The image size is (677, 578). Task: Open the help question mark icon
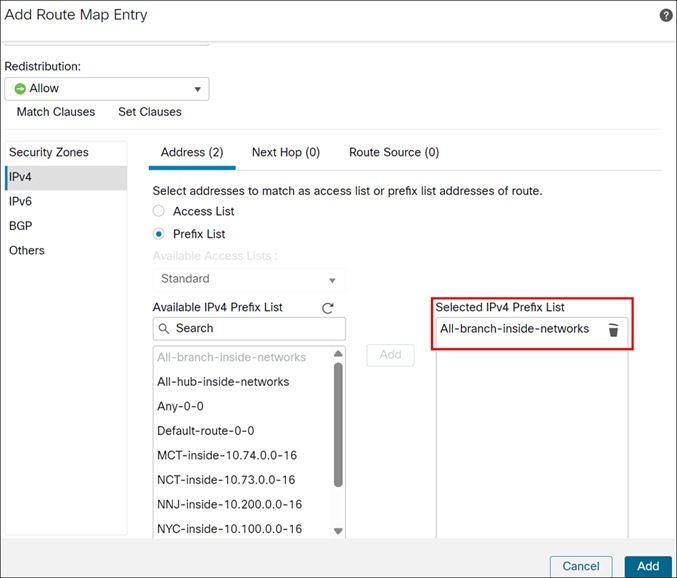(666, 16)
